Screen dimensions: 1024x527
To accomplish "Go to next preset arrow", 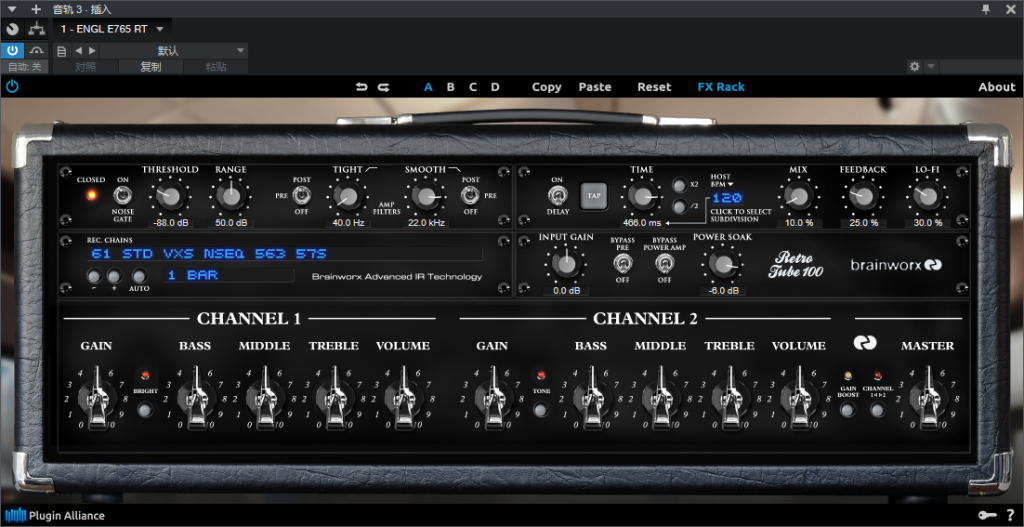I will 92,51.
